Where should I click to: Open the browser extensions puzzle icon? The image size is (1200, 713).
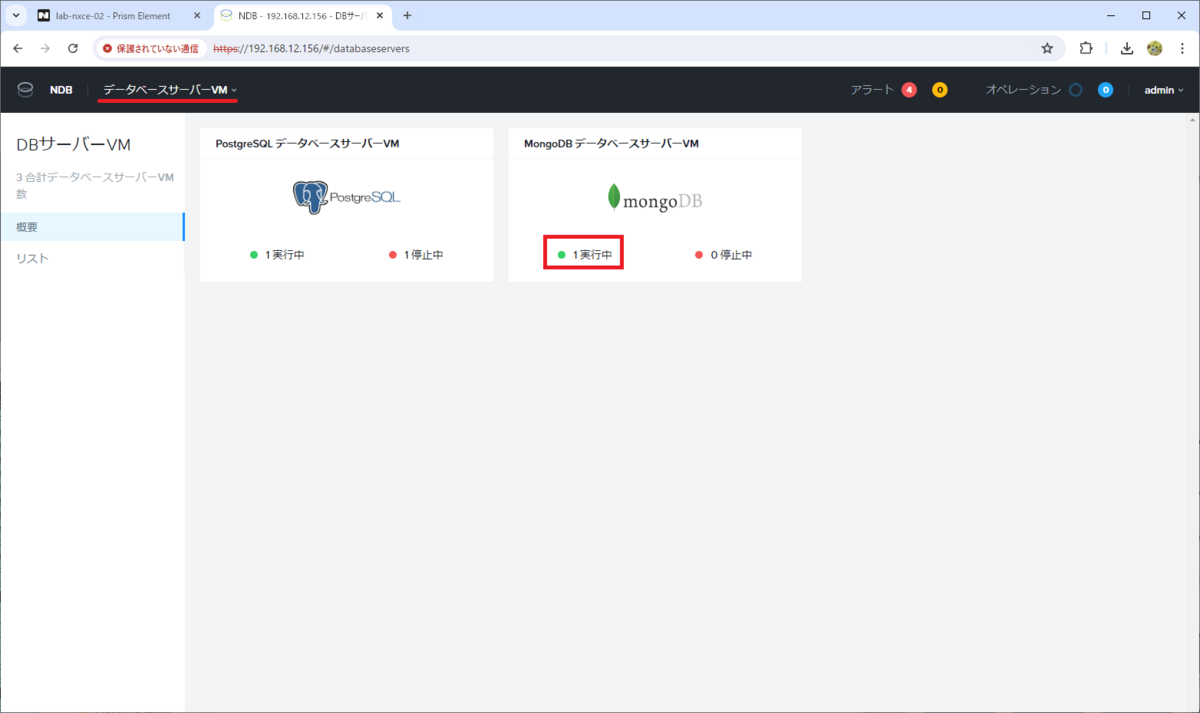tap(1086, 48)
